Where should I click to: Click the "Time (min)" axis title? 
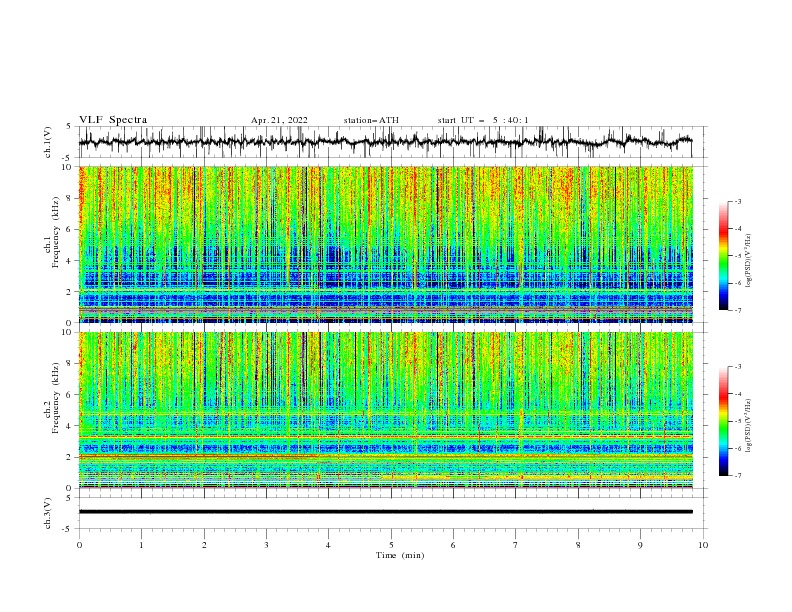[400, 555]
